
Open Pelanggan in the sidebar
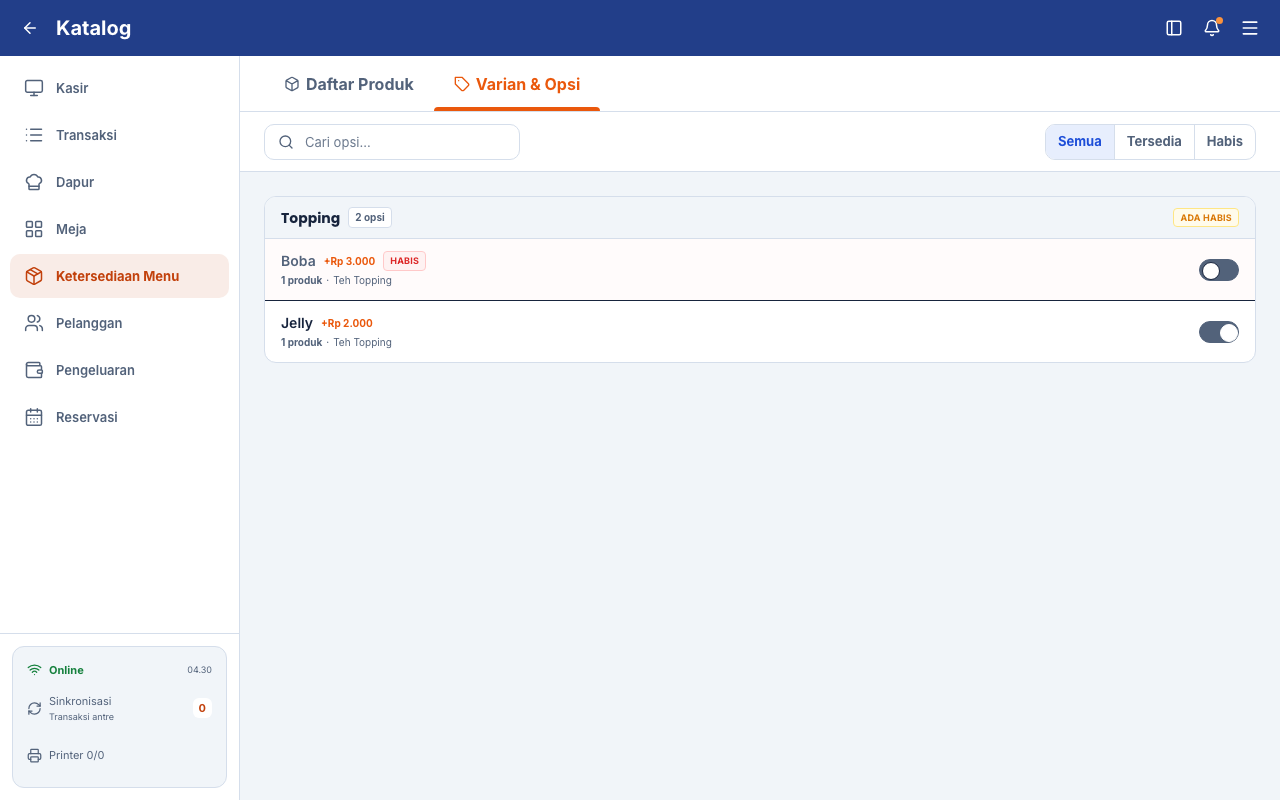[x=119, y=323]
